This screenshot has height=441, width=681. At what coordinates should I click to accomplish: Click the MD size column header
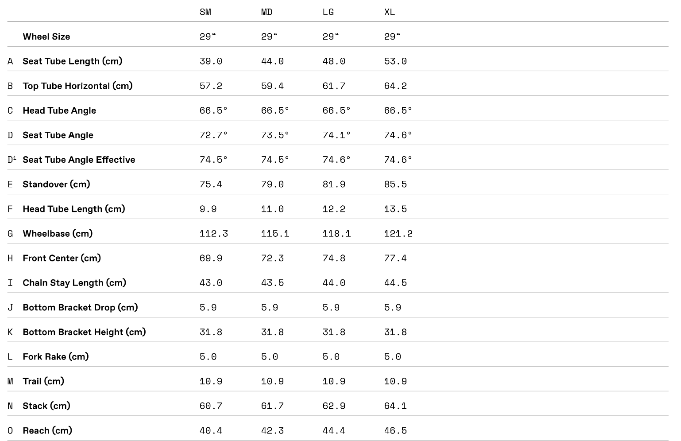pyautogui.click(x=267, y=12)
